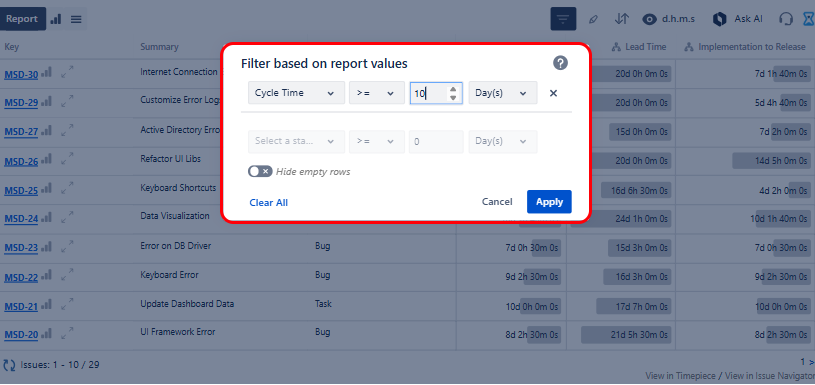815x385 pixels.
Task: Click the Implementation to Release column header
Action: click(x=745, y=47)
